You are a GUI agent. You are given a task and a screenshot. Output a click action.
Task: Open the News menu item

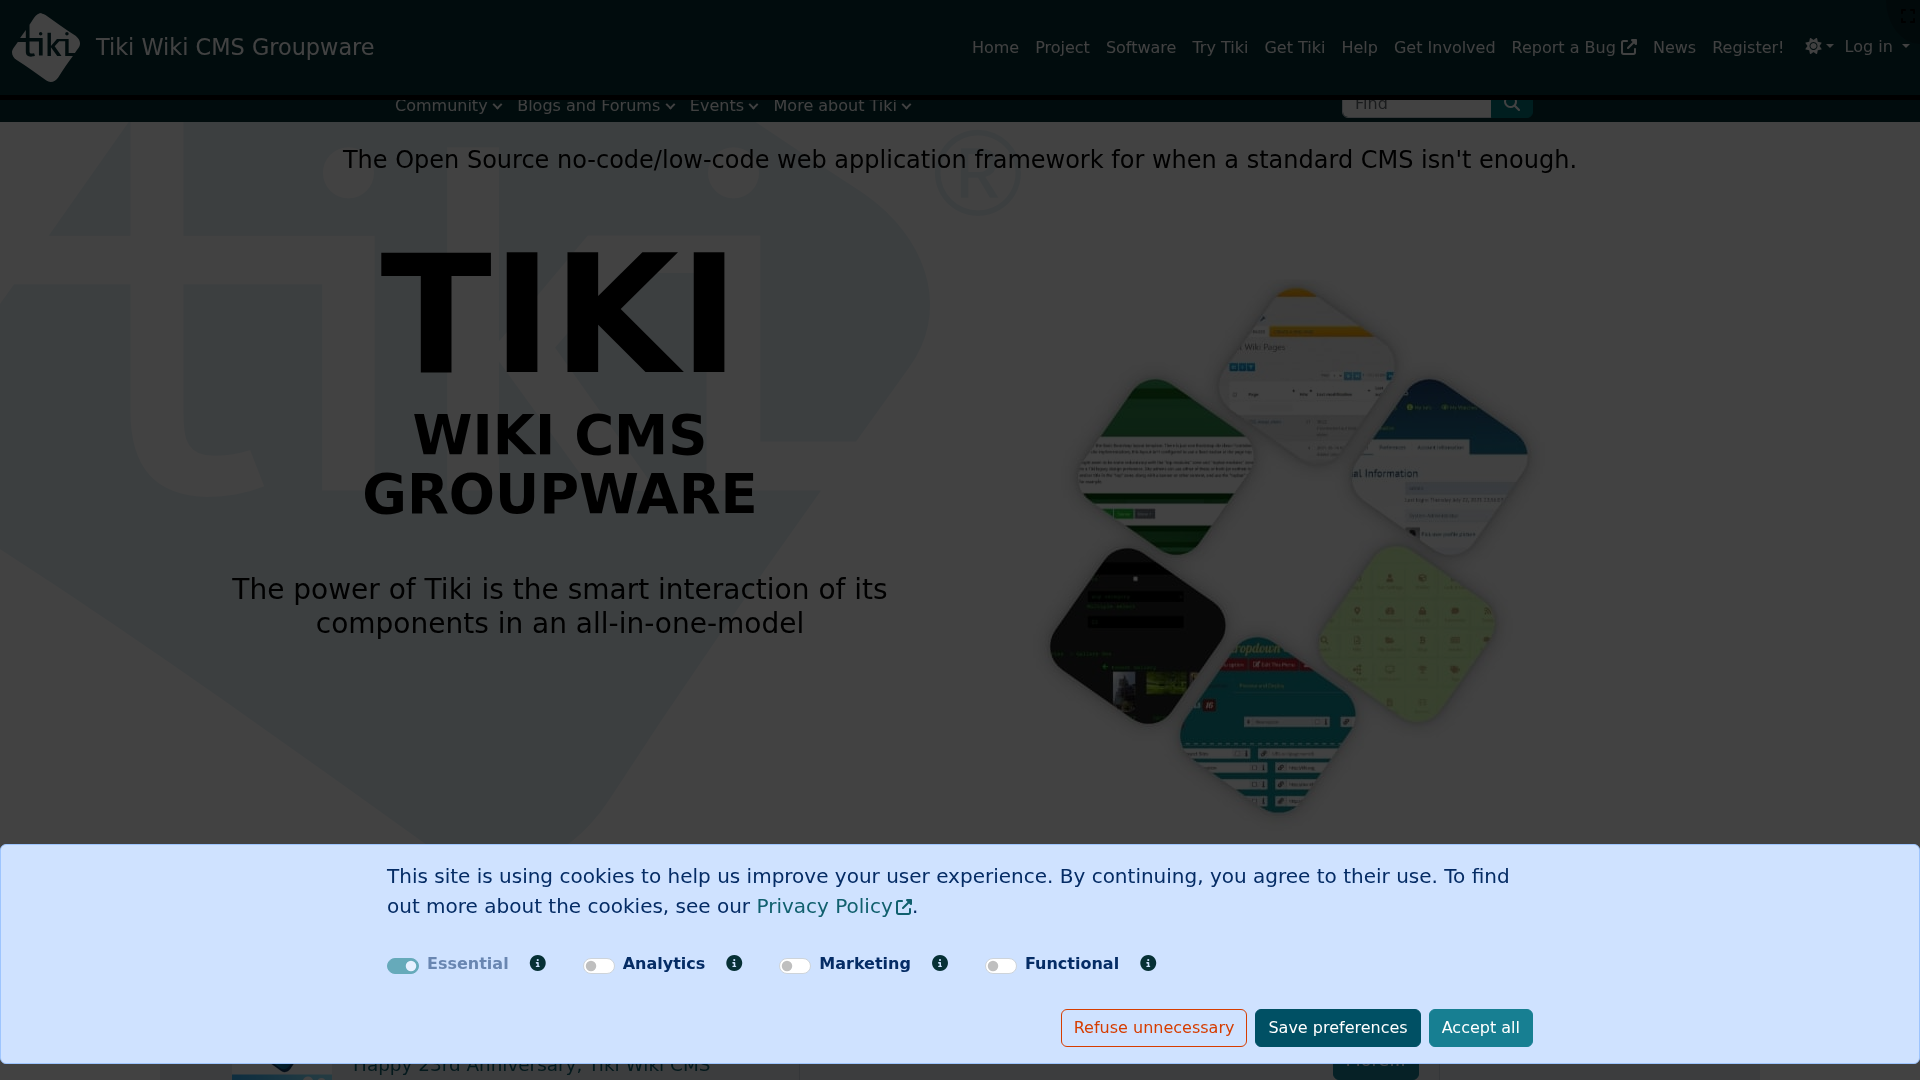[x=1674, y=47]
